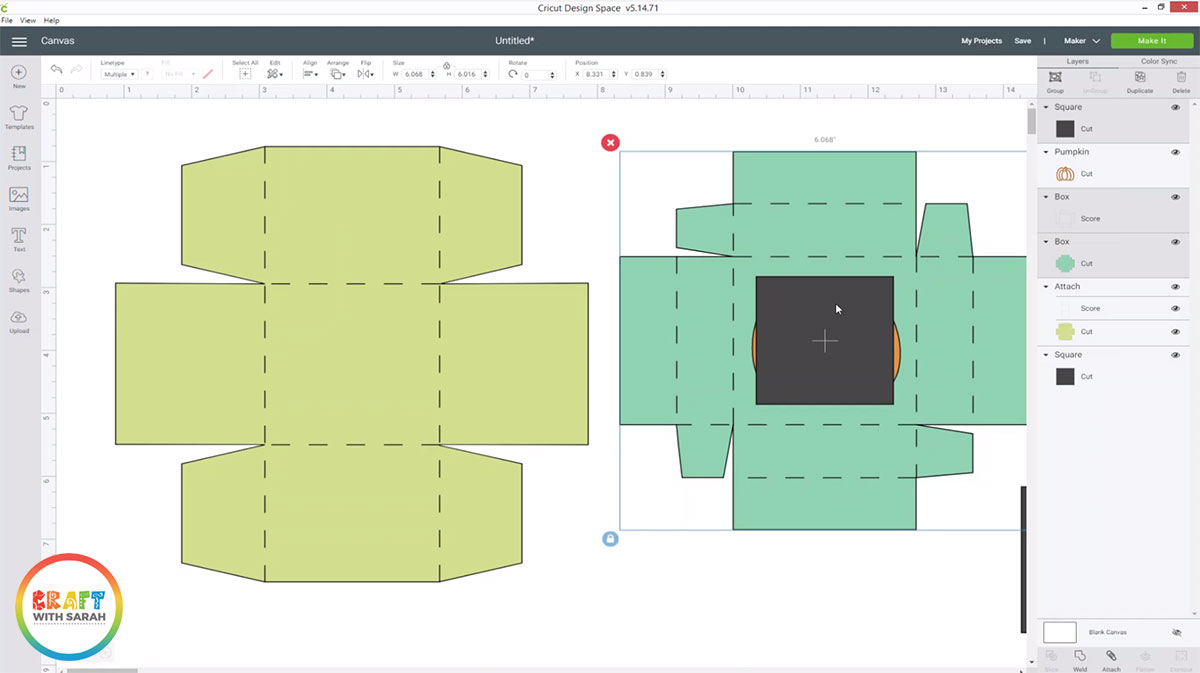Click the Undo arrow

click(x=57, y=70)
